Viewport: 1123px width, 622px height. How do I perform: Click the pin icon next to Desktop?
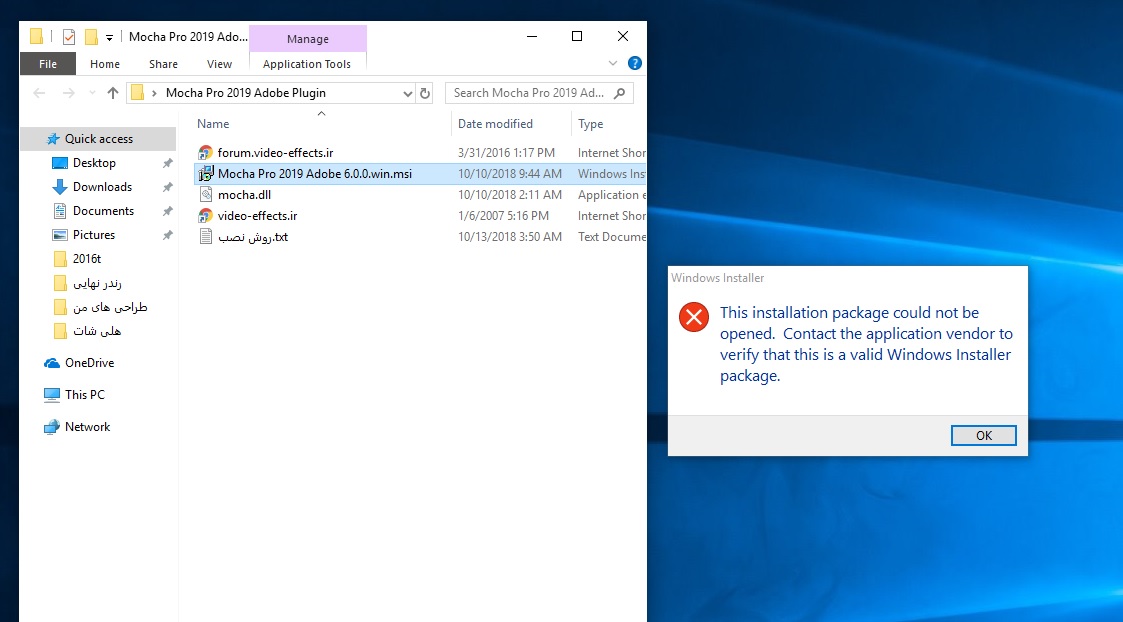coord(168,163)
